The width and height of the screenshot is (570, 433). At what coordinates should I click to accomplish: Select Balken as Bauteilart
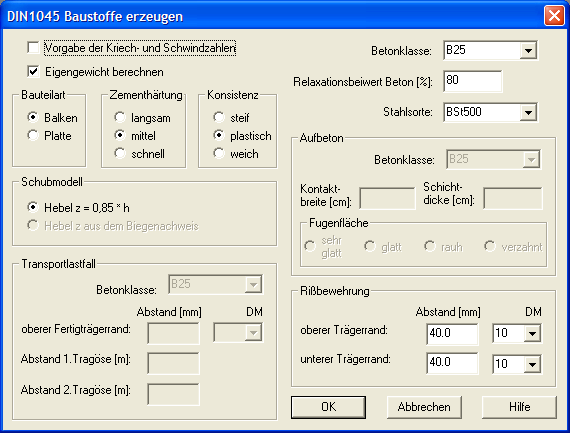33,117
